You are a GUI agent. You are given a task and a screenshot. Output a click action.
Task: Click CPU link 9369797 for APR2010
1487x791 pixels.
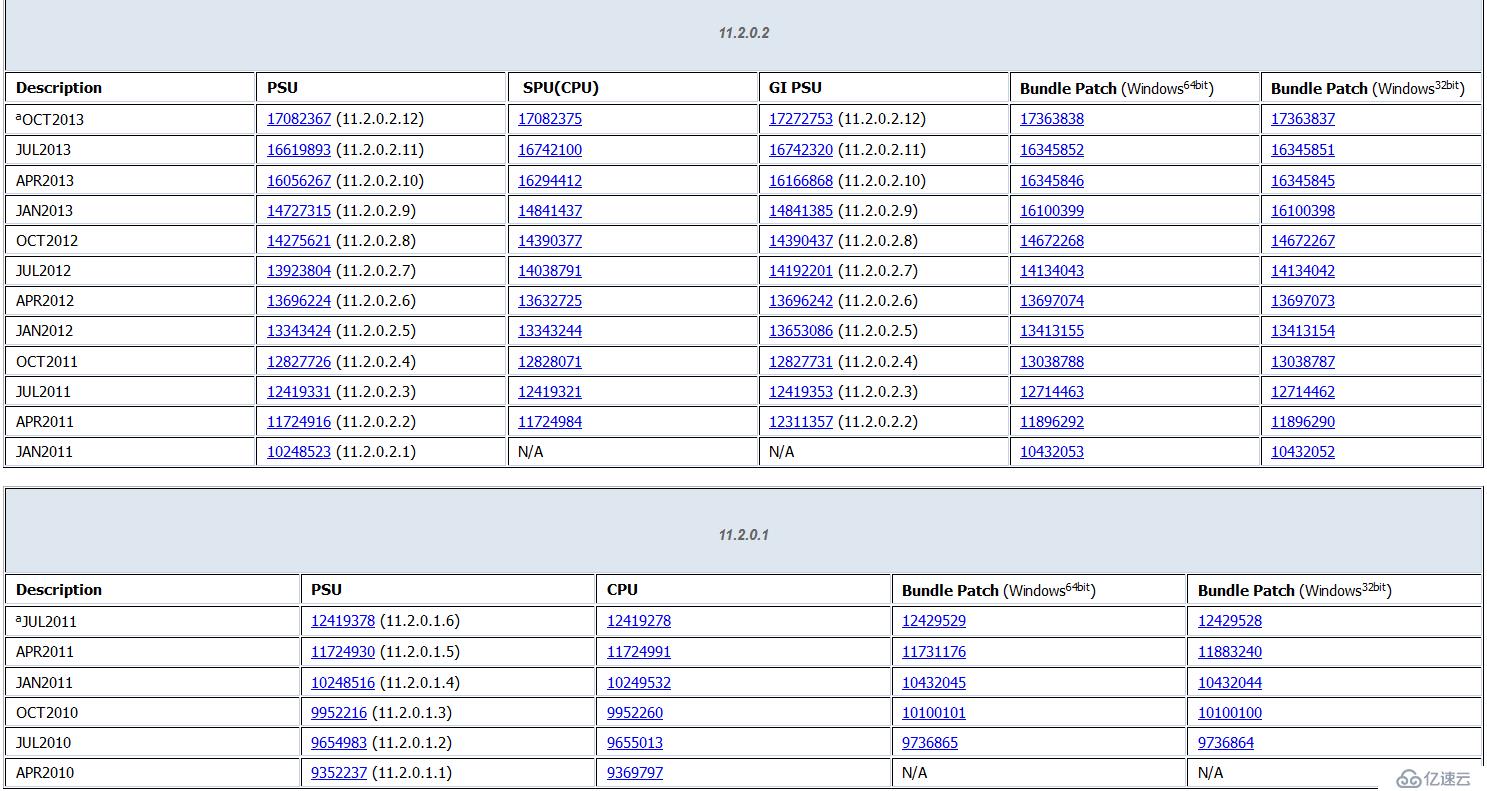pos(635,773)
